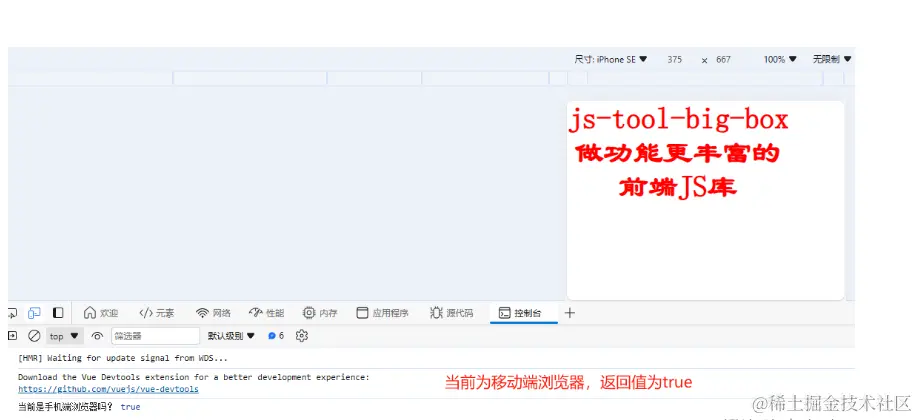Click the dock side panel icon
Screen dimensions: 918x420
coord(58,313)
